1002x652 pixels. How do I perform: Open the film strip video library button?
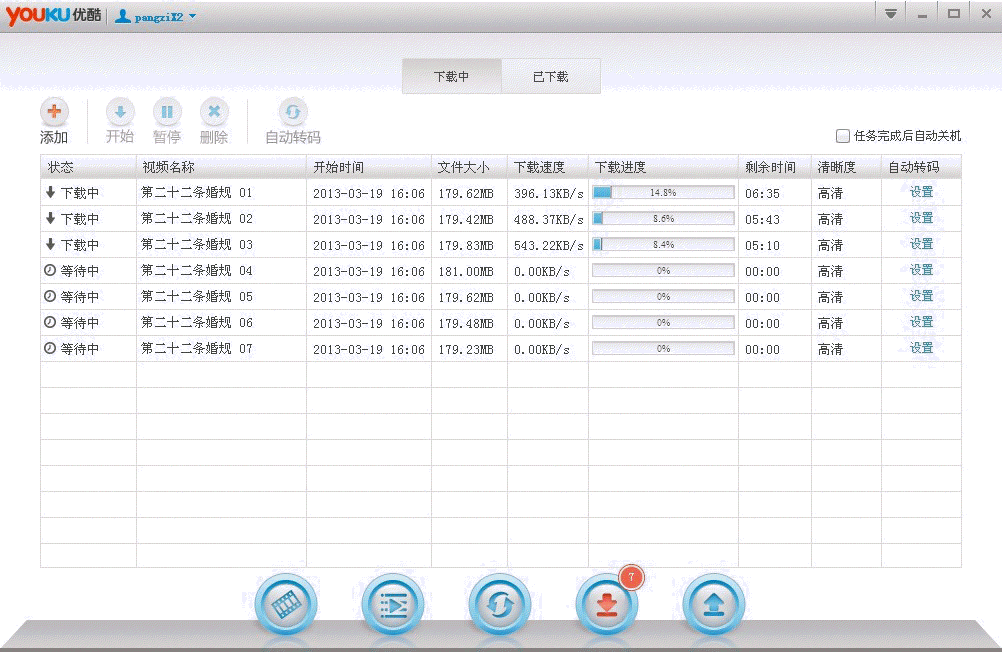click(x=286, y=604)
